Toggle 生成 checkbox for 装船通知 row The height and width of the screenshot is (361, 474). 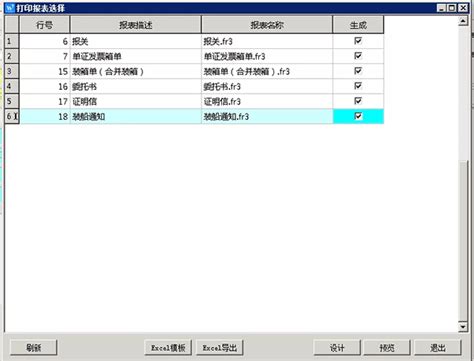[x=358, y=116]
